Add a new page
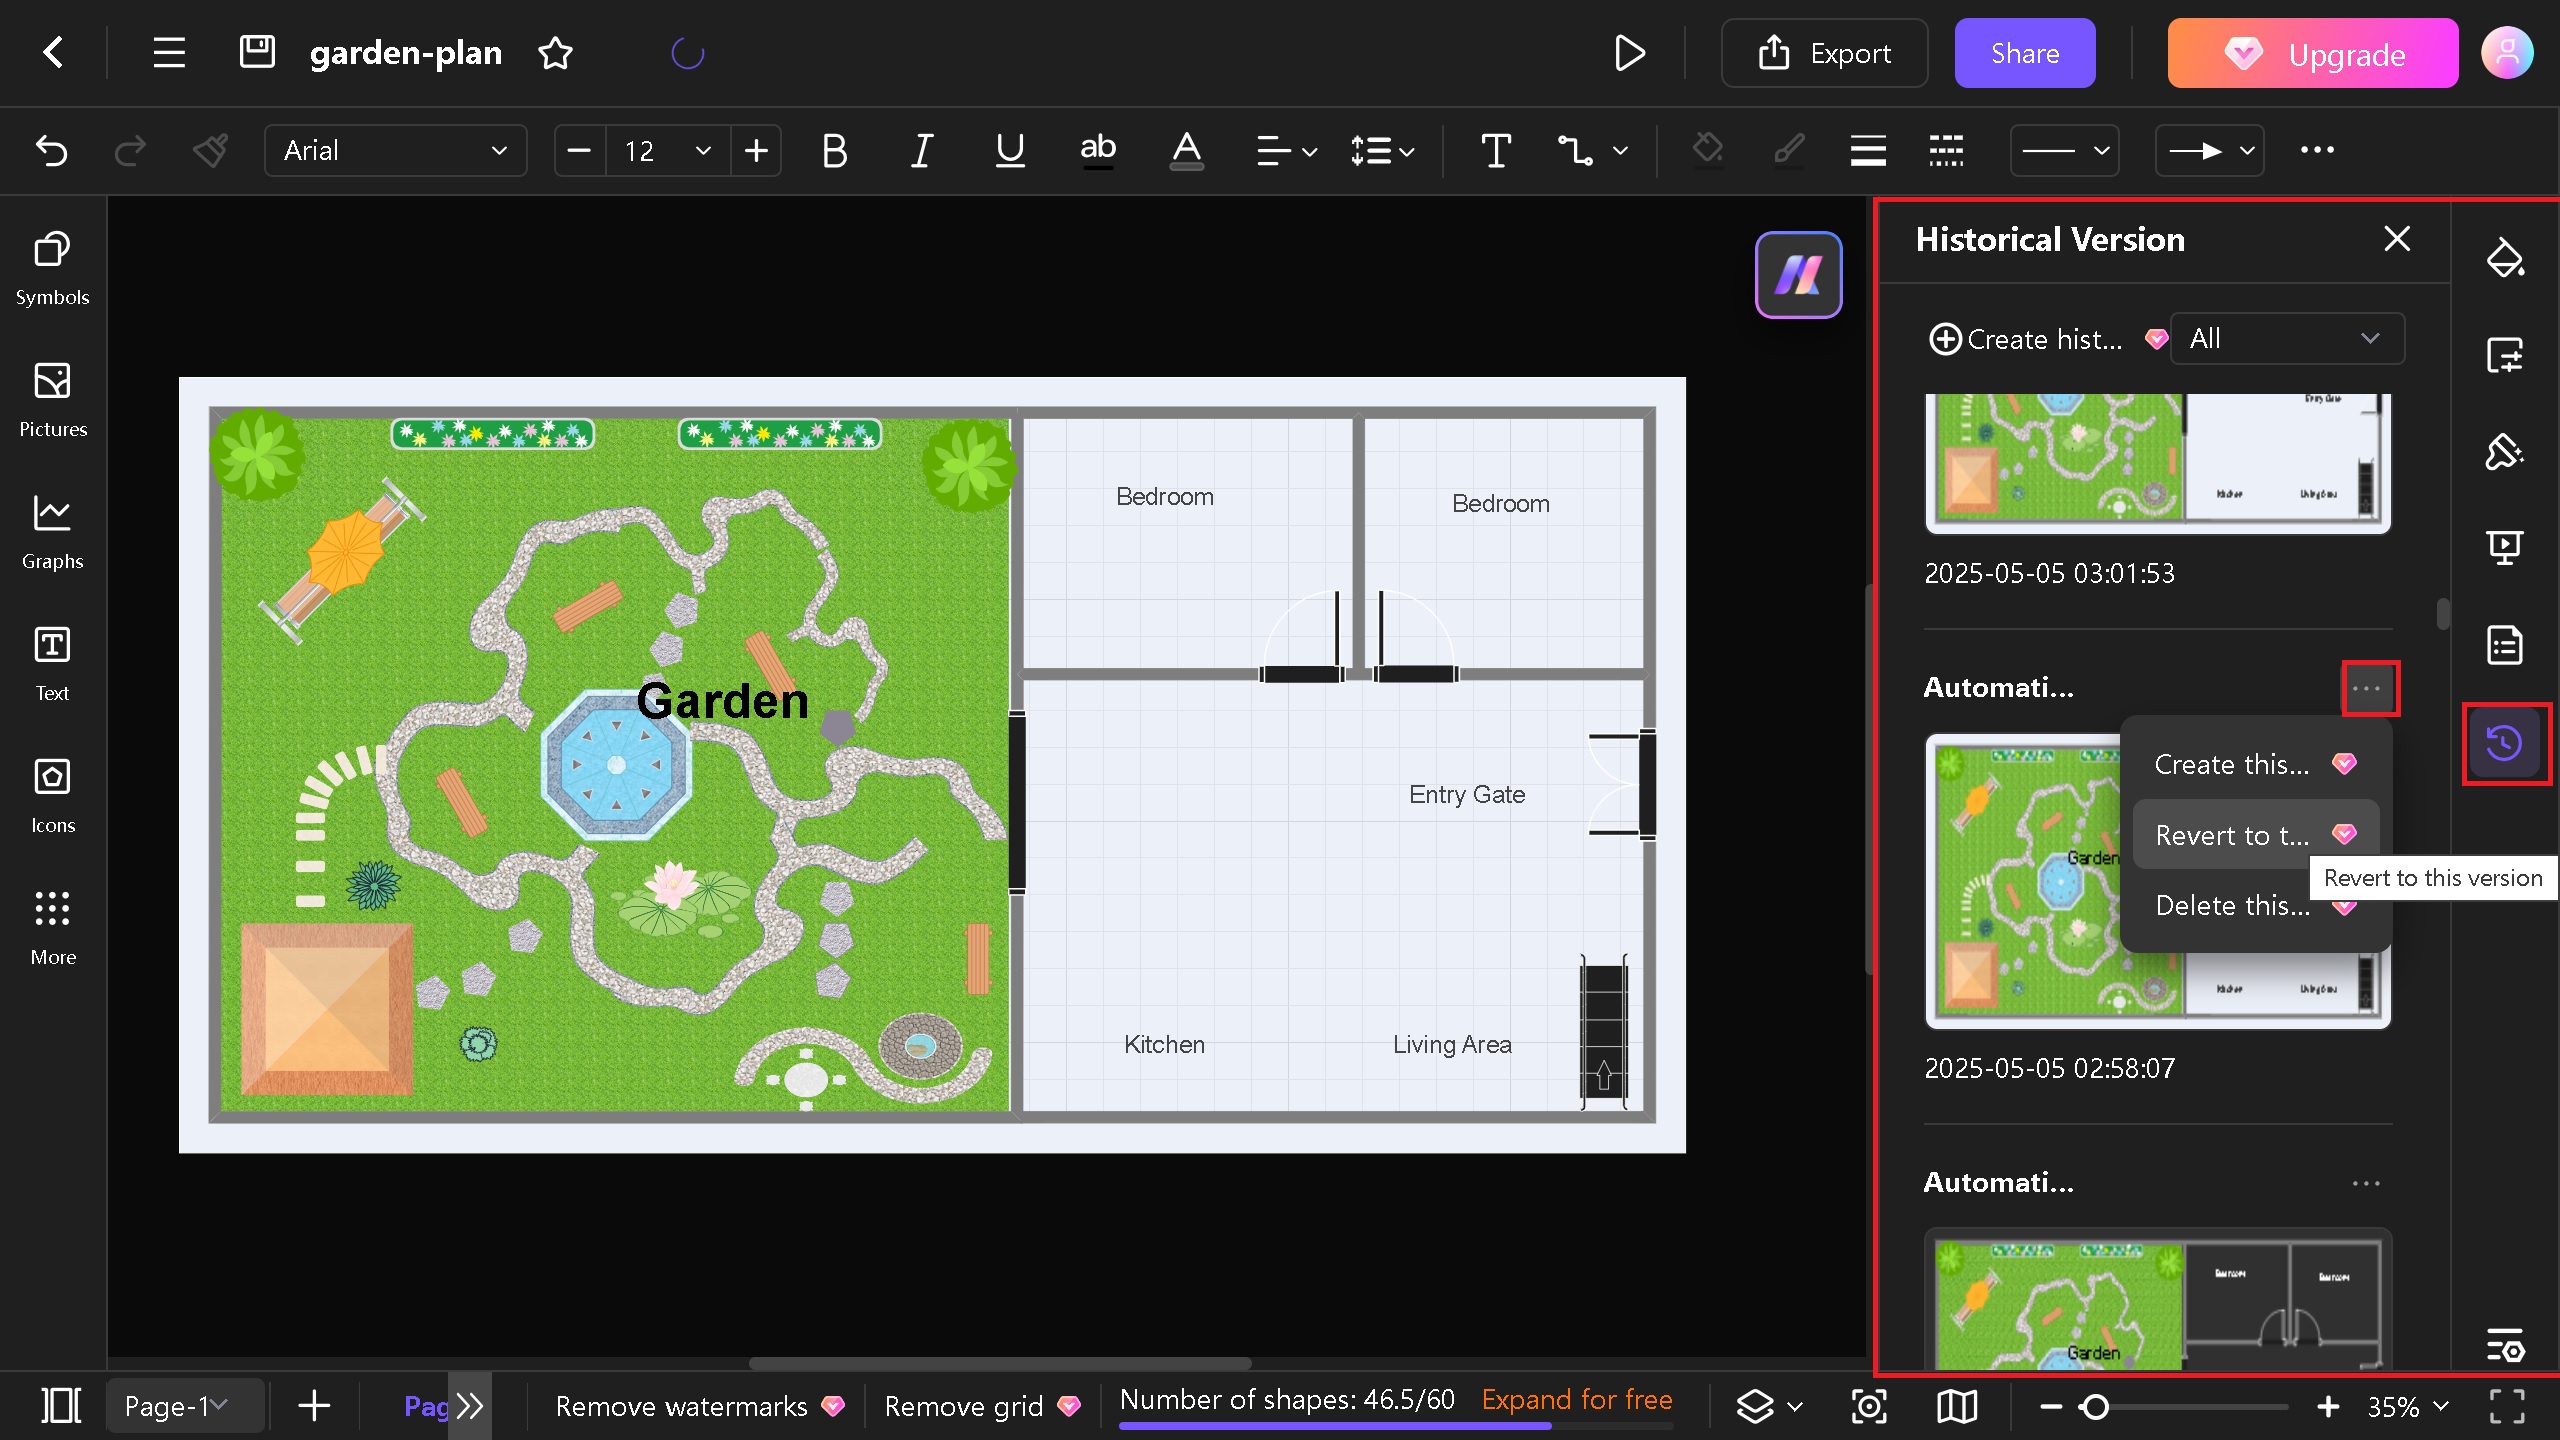 [314, 1406]
